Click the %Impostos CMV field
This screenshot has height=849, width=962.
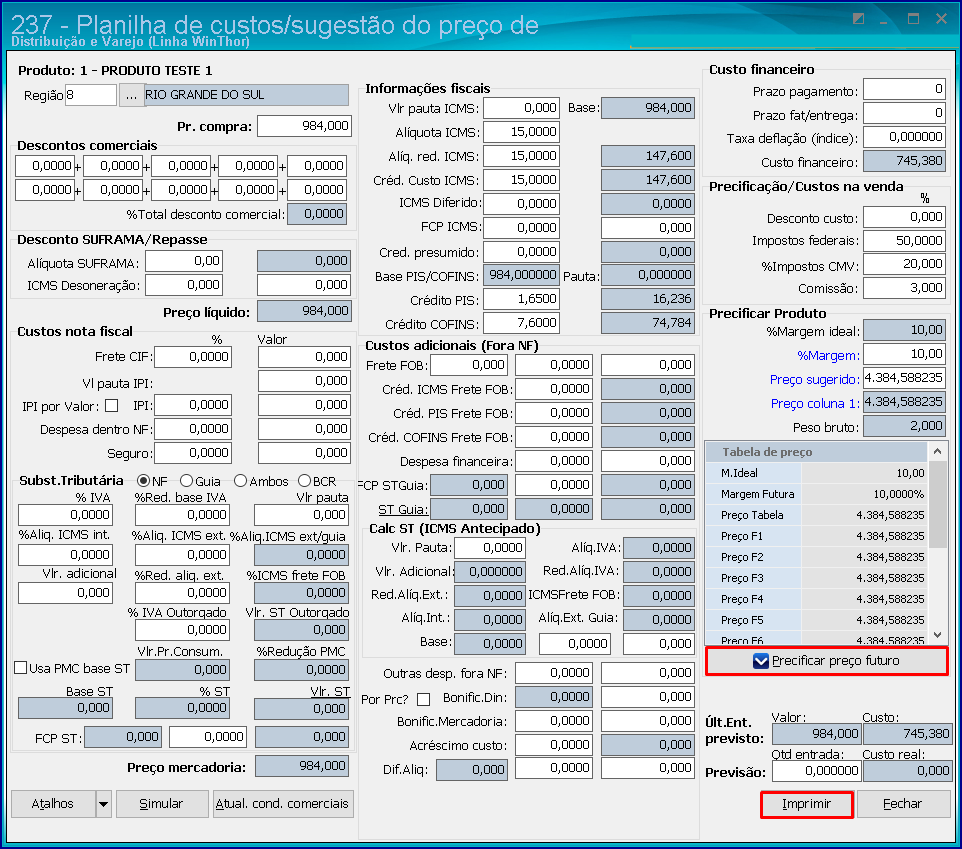tap(904, 264)
